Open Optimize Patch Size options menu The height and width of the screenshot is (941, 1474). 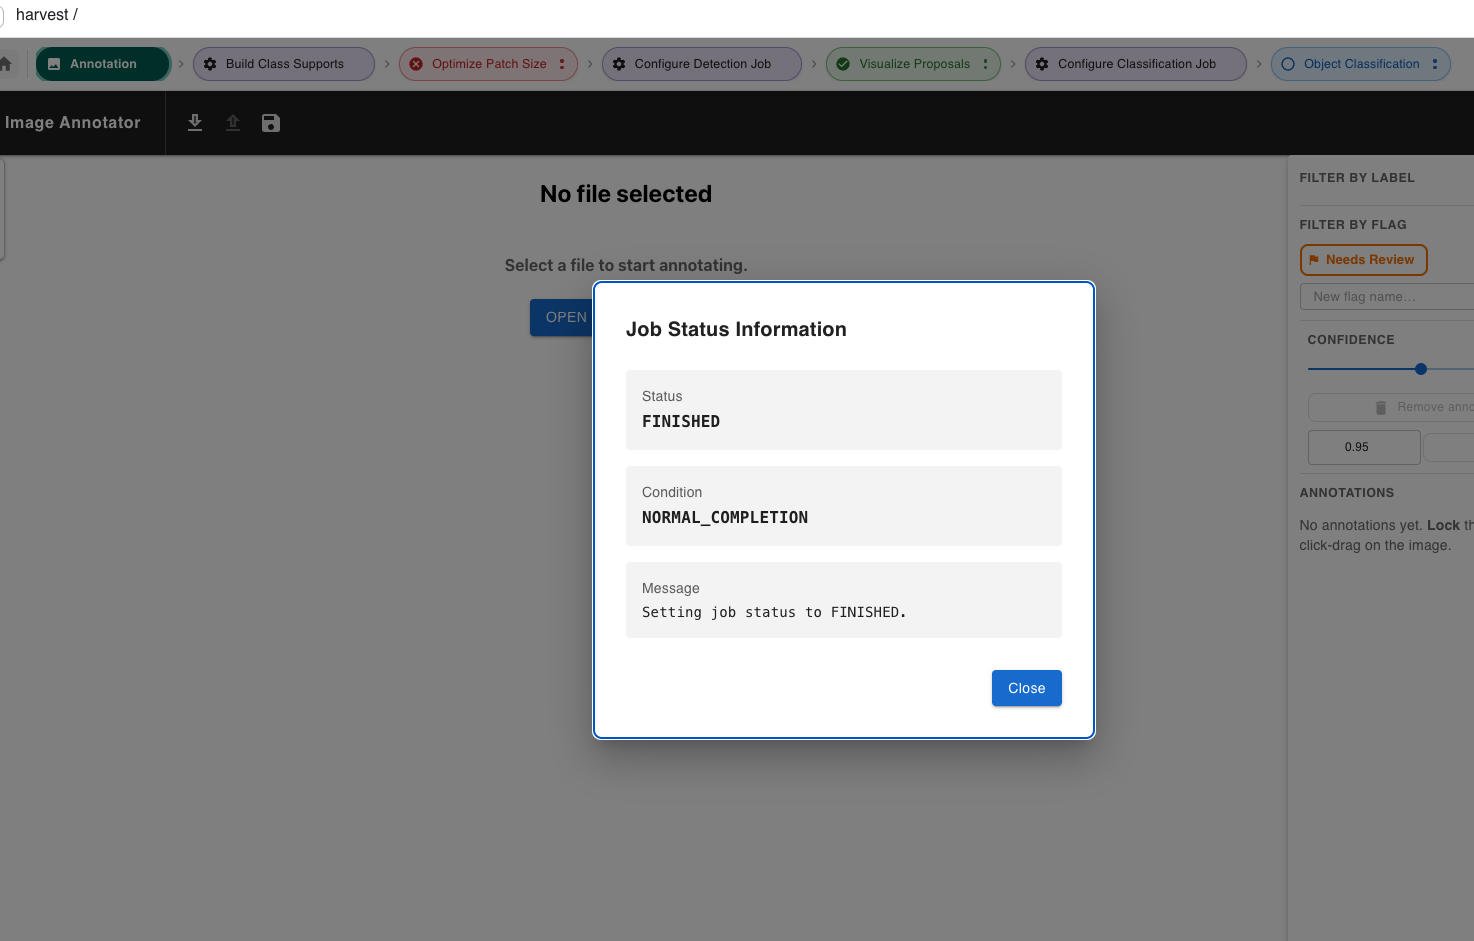pos(562,64)
